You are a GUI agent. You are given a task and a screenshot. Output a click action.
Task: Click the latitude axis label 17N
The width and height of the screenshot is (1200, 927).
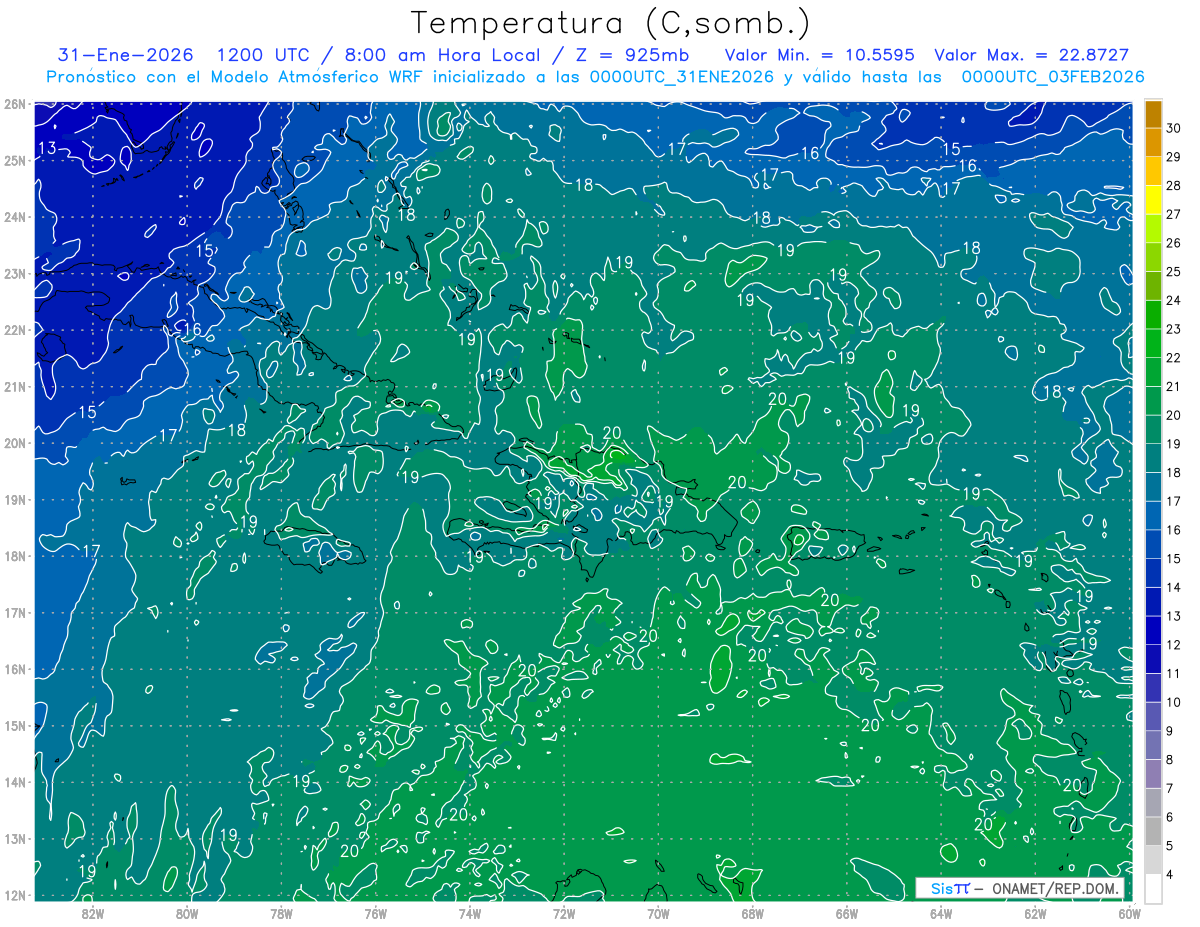click(x=14, y=612)
